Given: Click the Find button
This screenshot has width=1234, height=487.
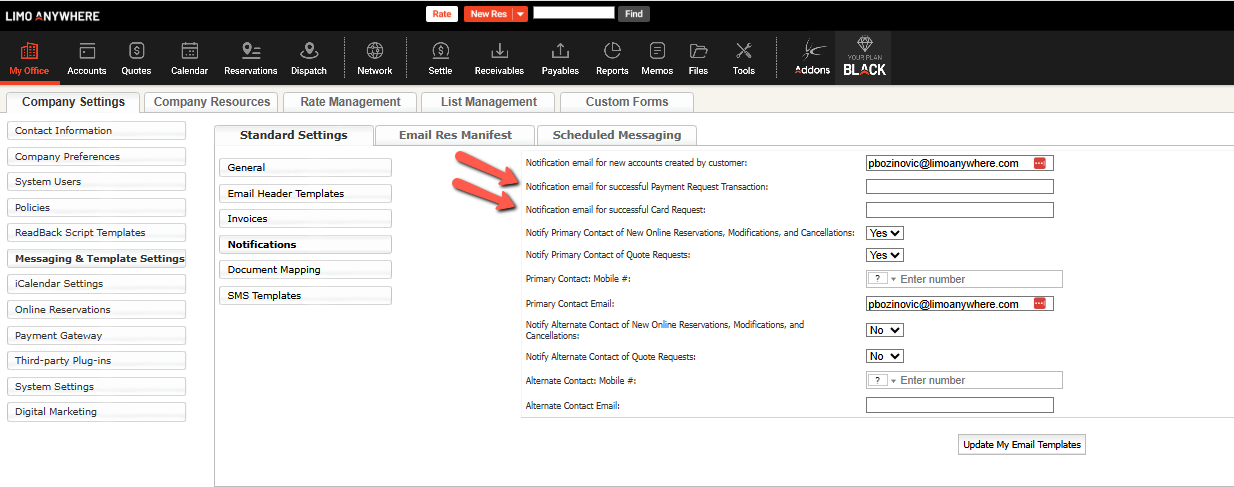Looking at the screenshot, I should (x=634, y=14).
